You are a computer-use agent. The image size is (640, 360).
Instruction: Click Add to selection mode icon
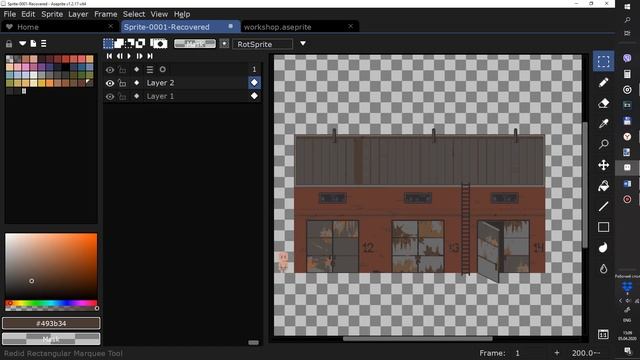pos(119,43)
